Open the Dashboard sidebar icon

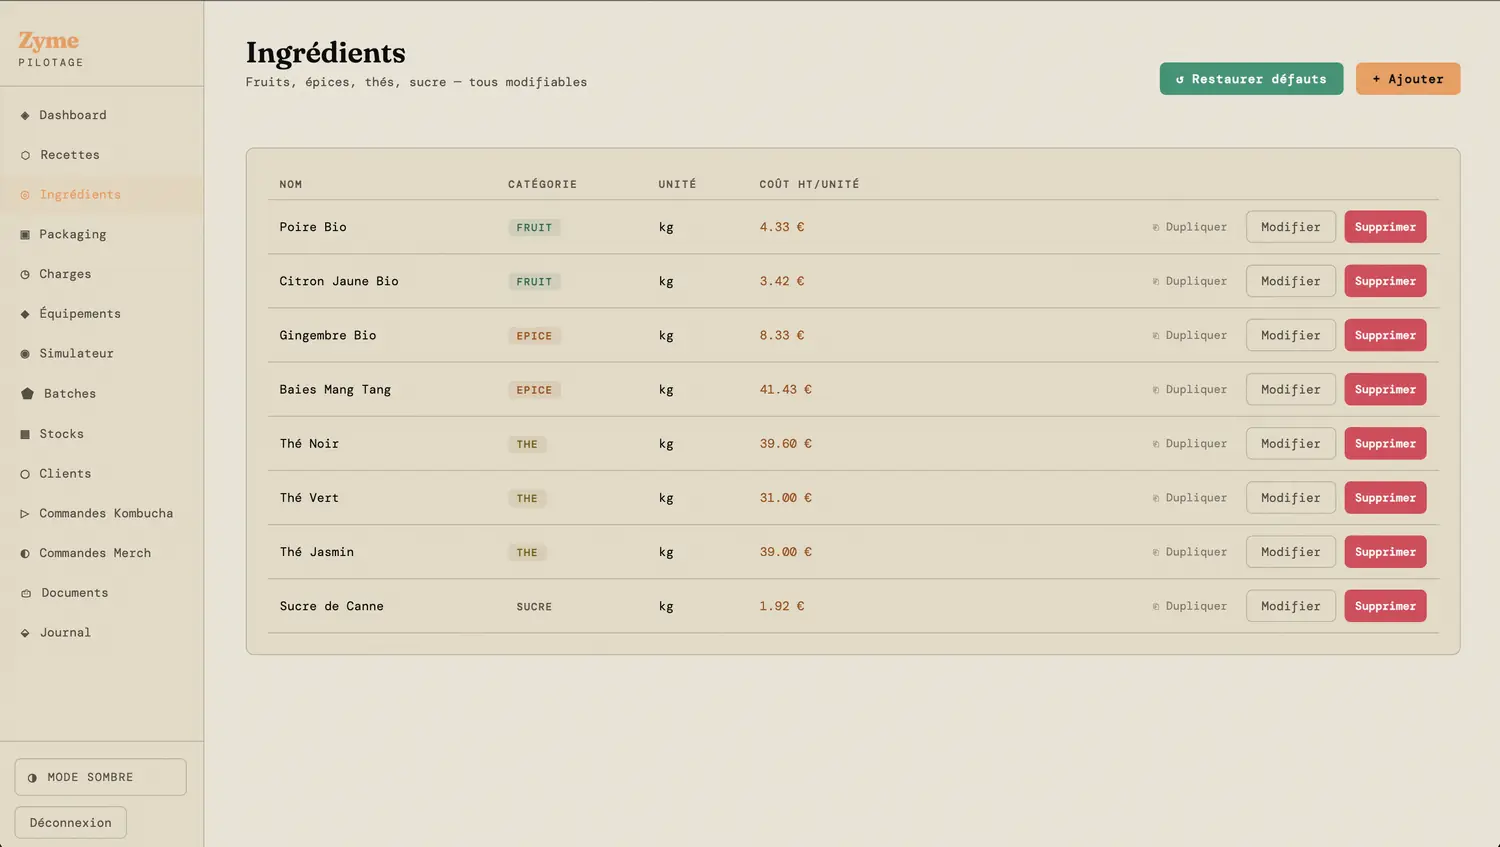25,115
